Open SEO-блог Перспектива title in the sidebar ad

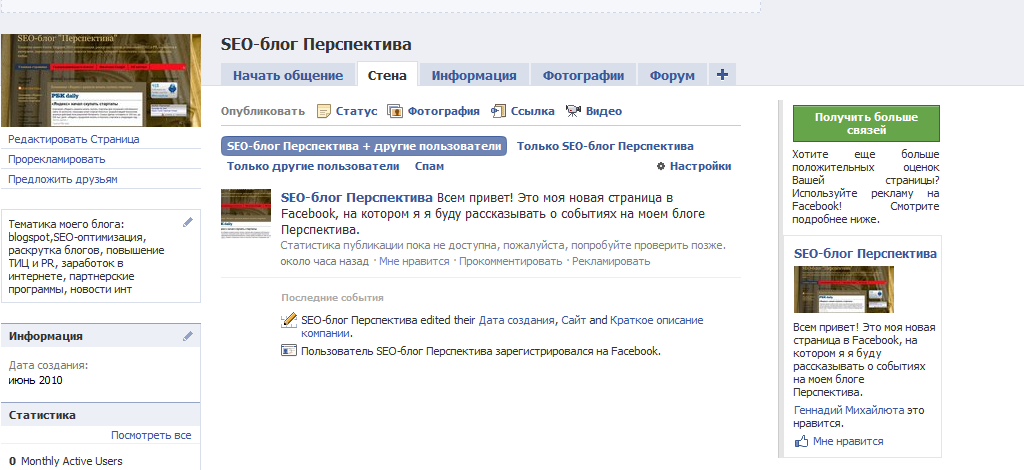point(865,253)
